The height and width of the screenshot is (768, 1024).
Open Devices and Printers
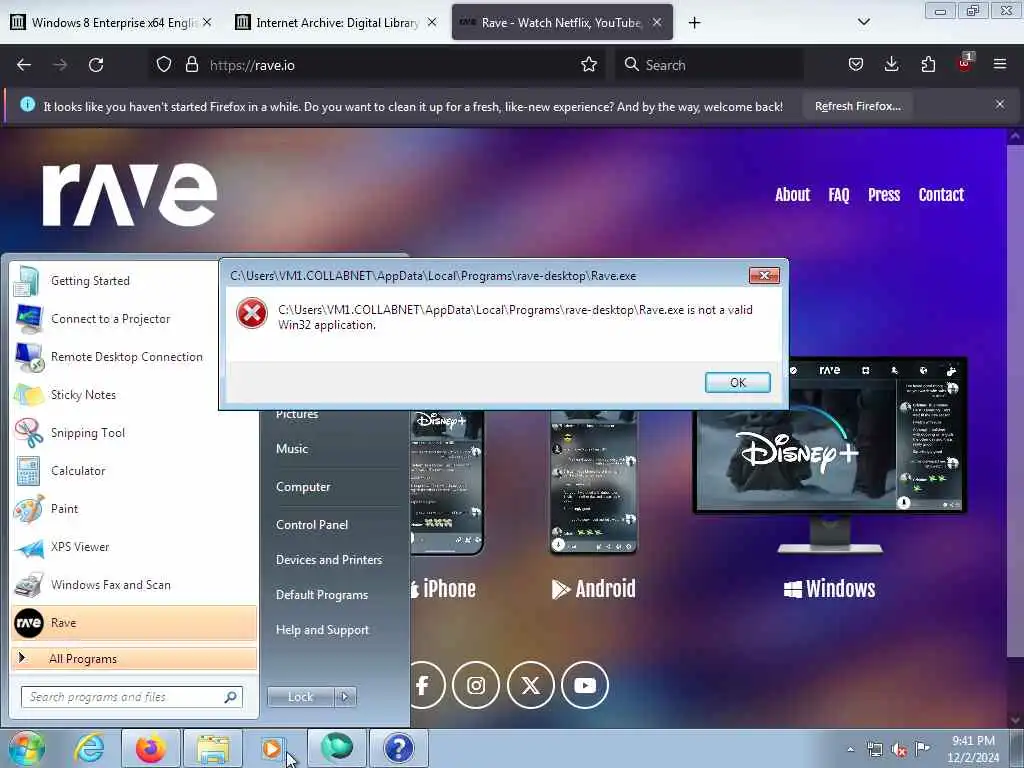[328, 560]
